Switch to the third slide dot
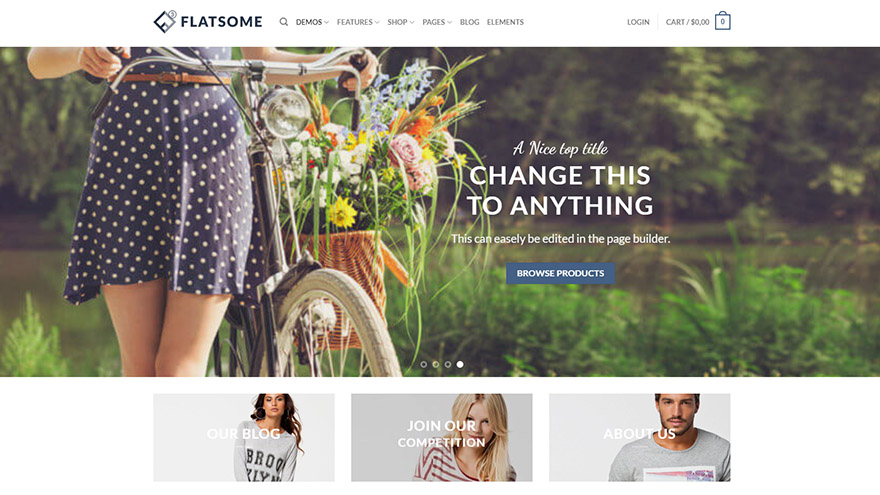 [x=448, y=364]
